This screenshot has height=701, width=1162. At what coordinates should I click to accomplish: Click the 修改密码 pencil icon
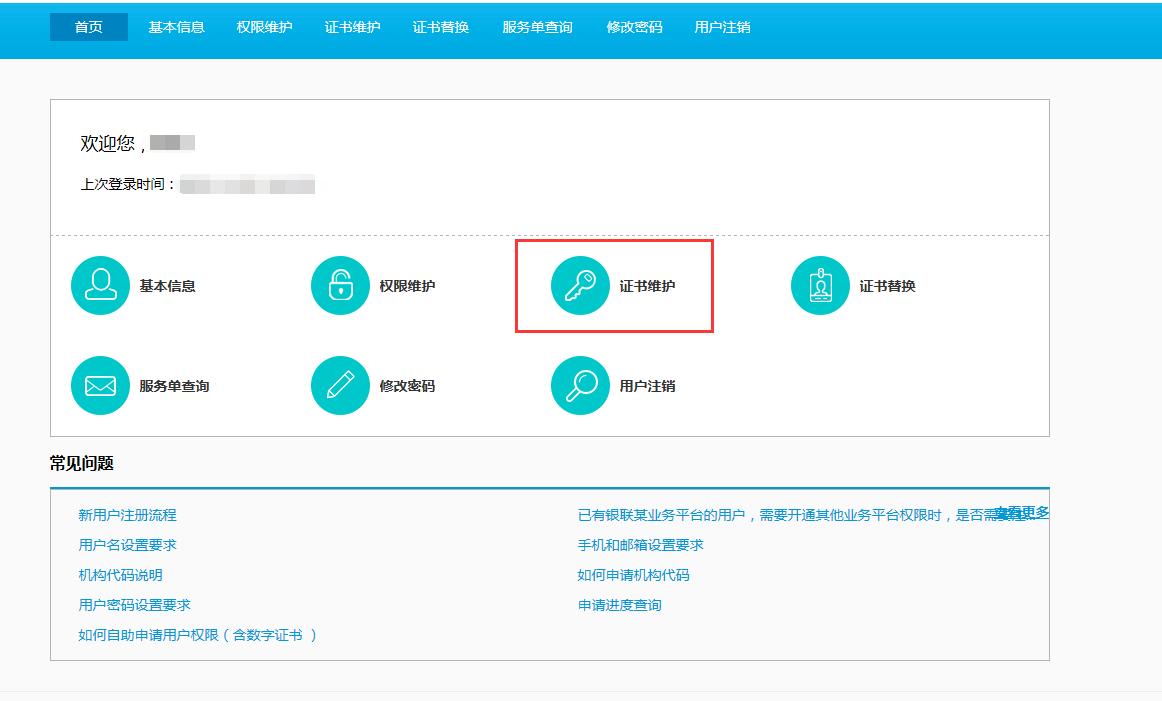[x=340, y=385]
